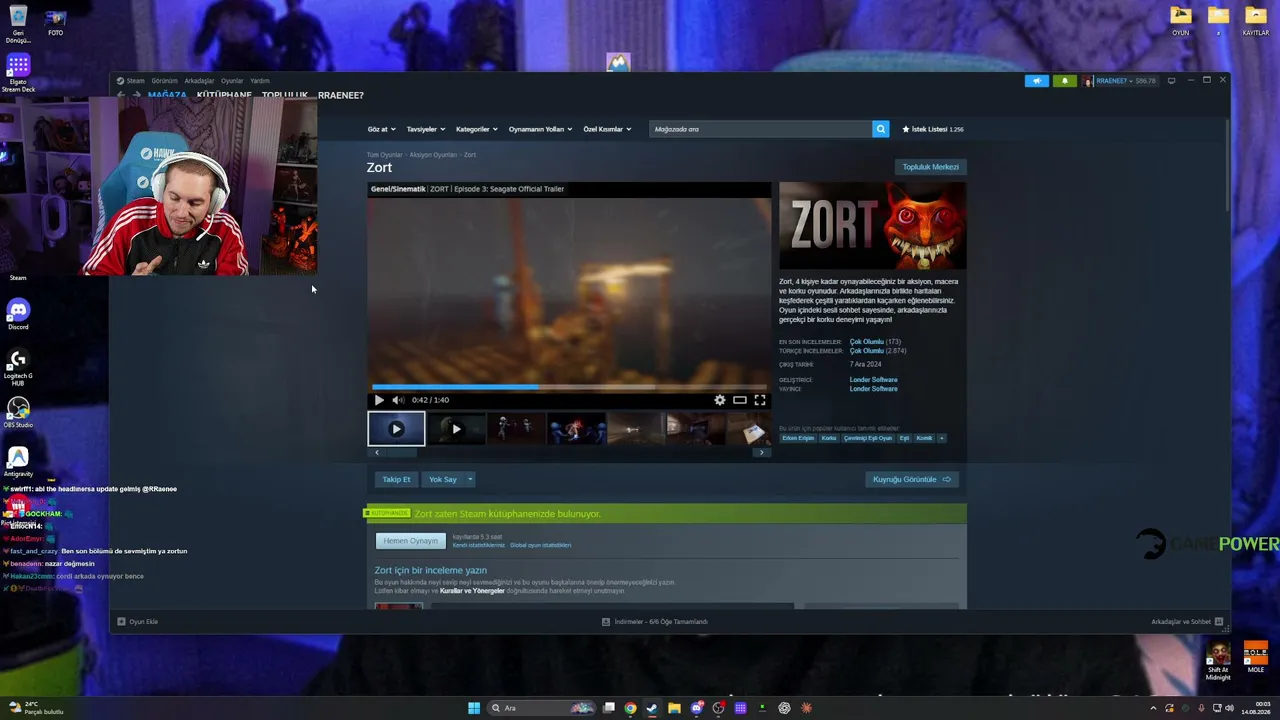Click the Kurallar ve Yönergeler link

(472, 591)
